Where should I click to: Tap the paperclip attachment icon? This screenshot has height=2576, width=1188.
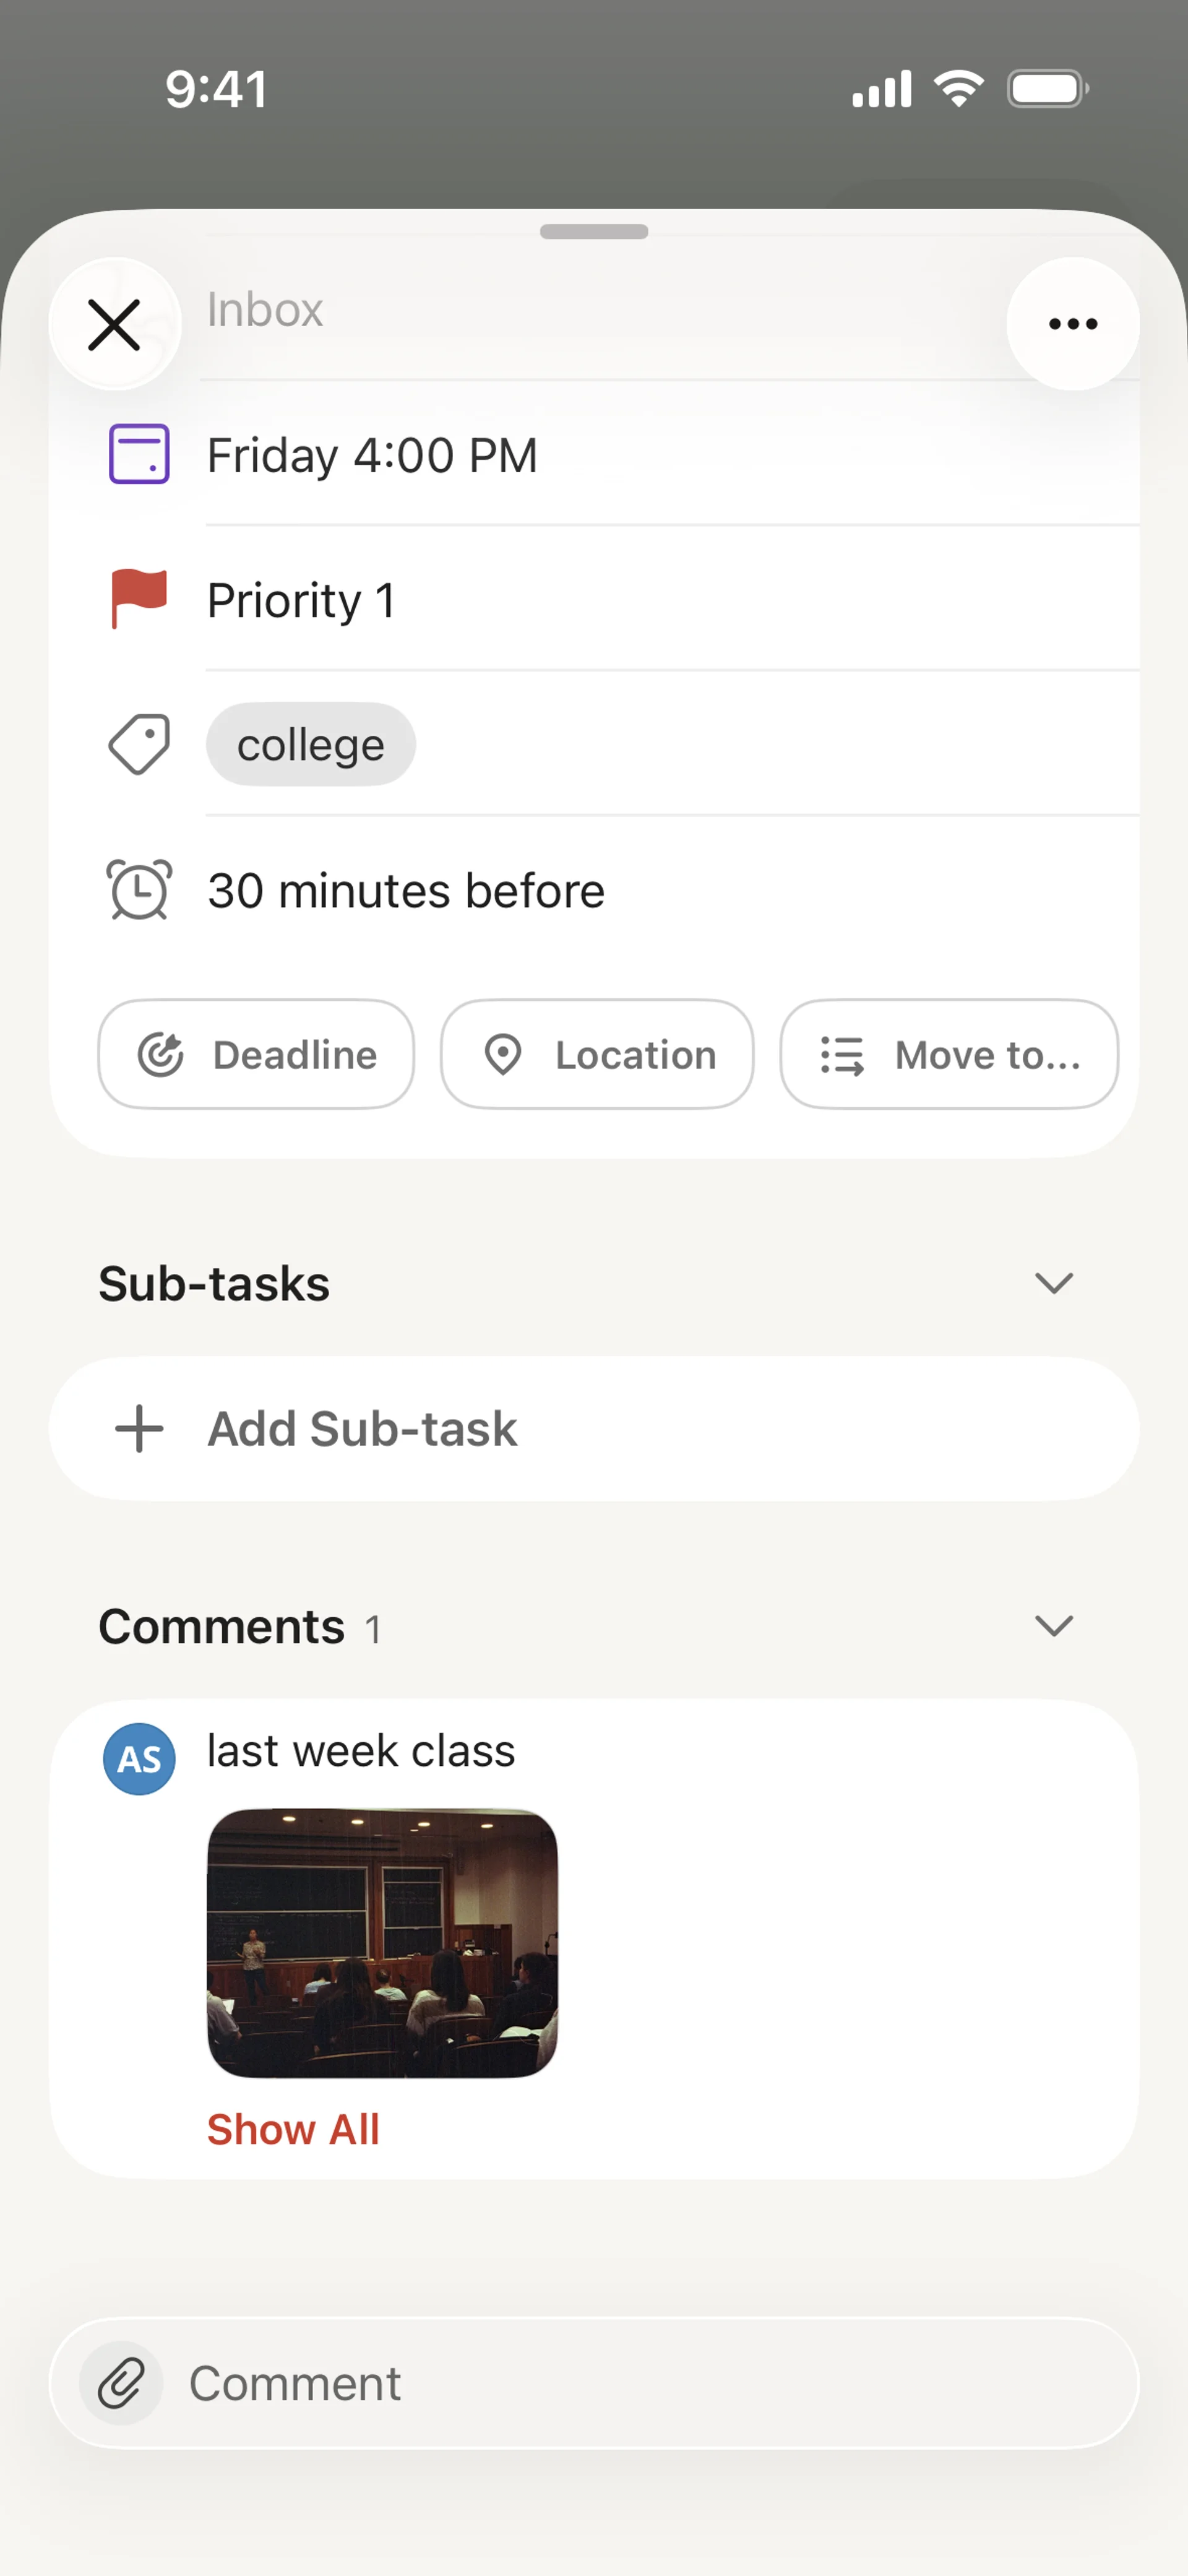pos(122,2382)
